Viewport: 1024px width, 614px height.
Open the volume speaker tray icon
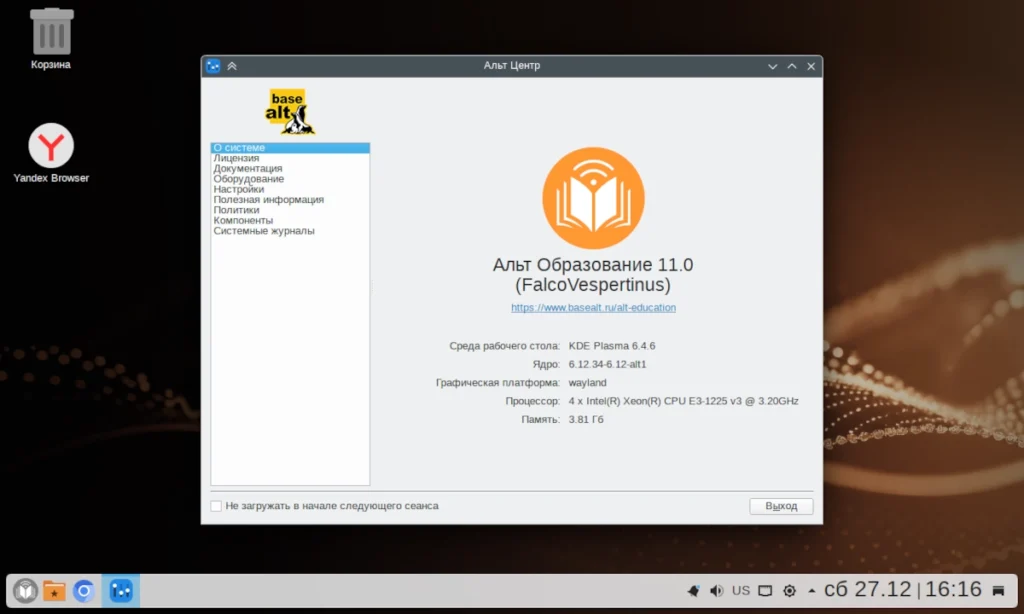716,591
